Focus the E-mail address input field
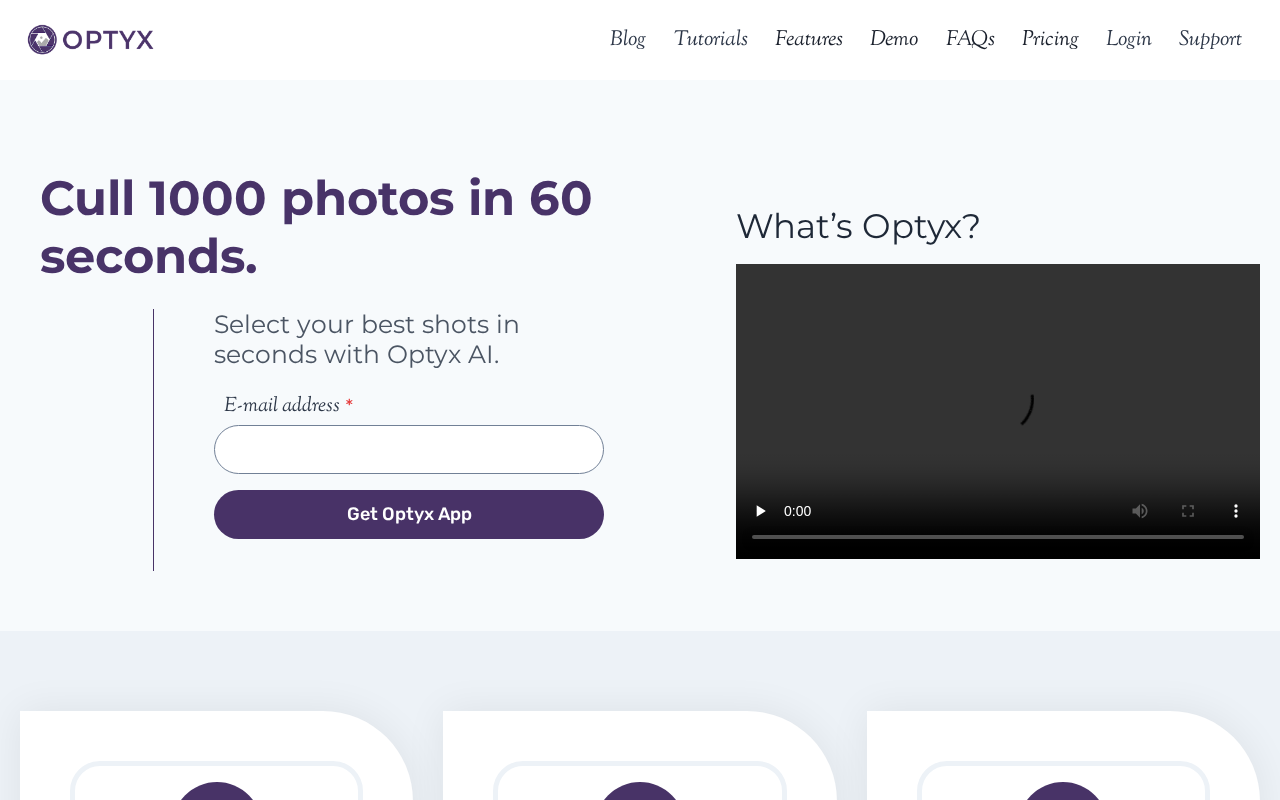The image size is (1280, 800). [x=408, y=449]
